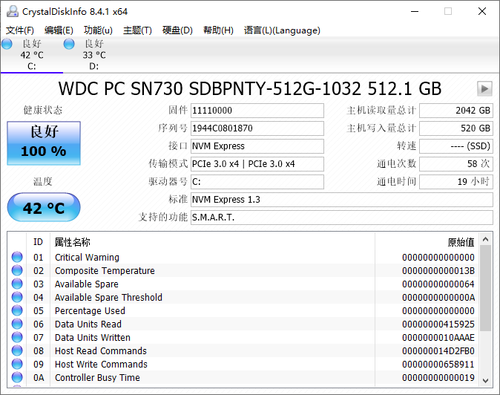Open the 文件(F) menu
Viewport: 500px width, 395px height.
pyautogui.click(x=20, y=31)
